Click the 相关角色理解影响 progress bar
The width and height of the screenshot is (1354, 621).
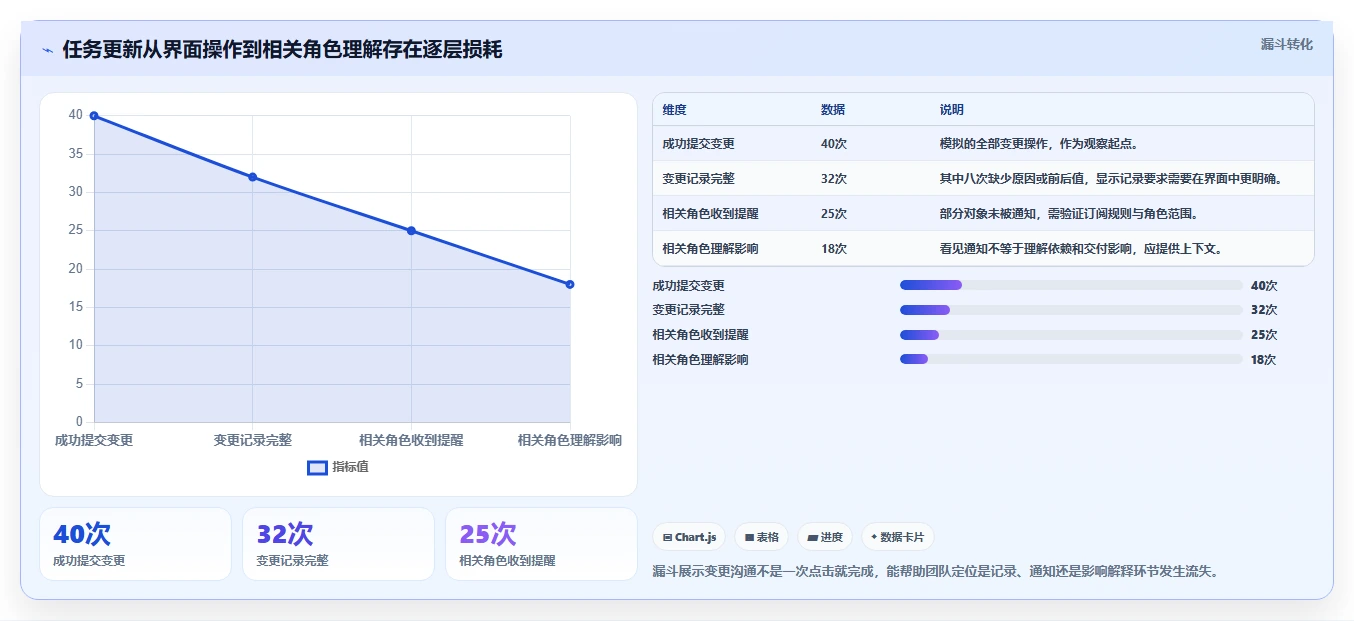(x=1071, y=360)
